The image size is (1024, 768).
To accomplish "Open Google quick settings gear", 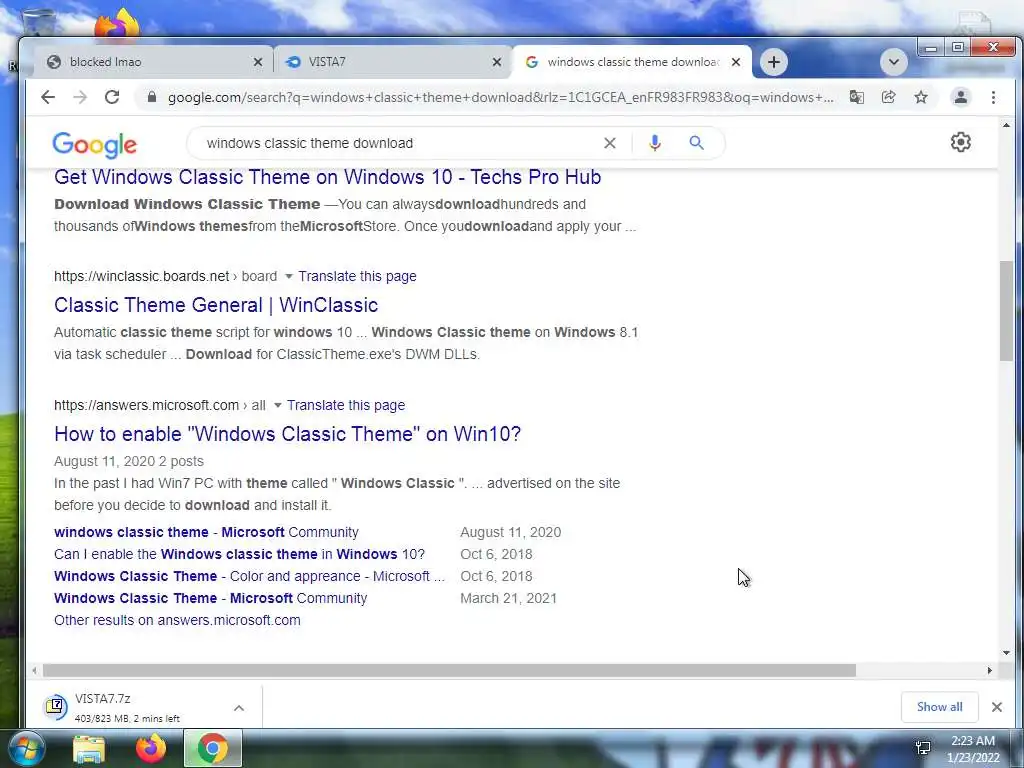I will pyautogui.click(x=960, y=142).
